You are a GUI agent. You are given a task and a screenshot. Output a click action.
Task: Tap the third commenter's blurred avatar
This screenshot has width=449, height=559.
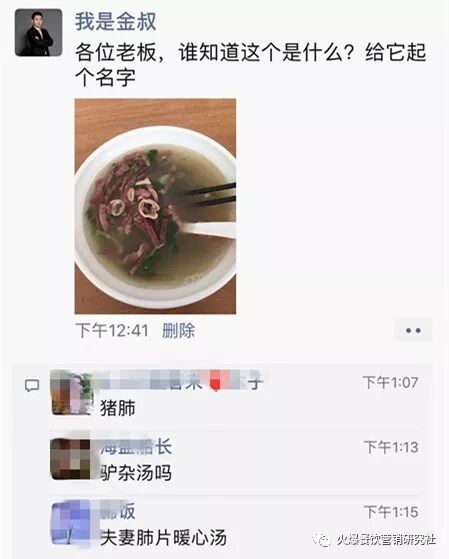click(71, 523)
